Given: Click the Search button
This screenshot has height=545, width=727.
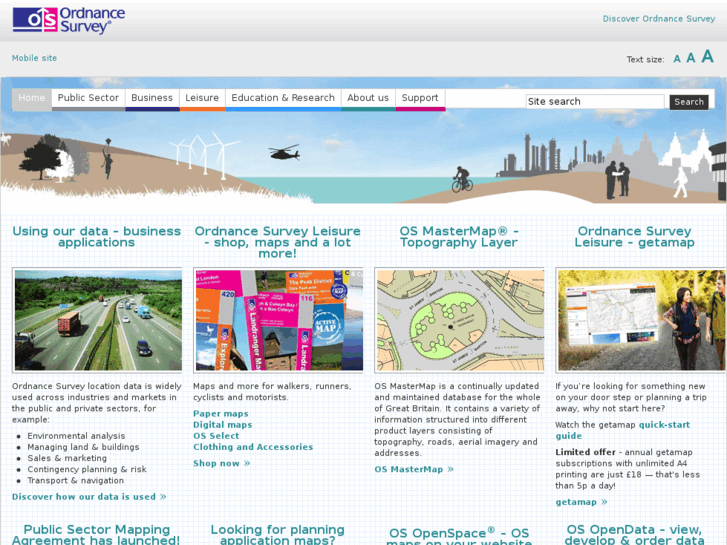Looking at the screenshot, I should click(689, 102).
